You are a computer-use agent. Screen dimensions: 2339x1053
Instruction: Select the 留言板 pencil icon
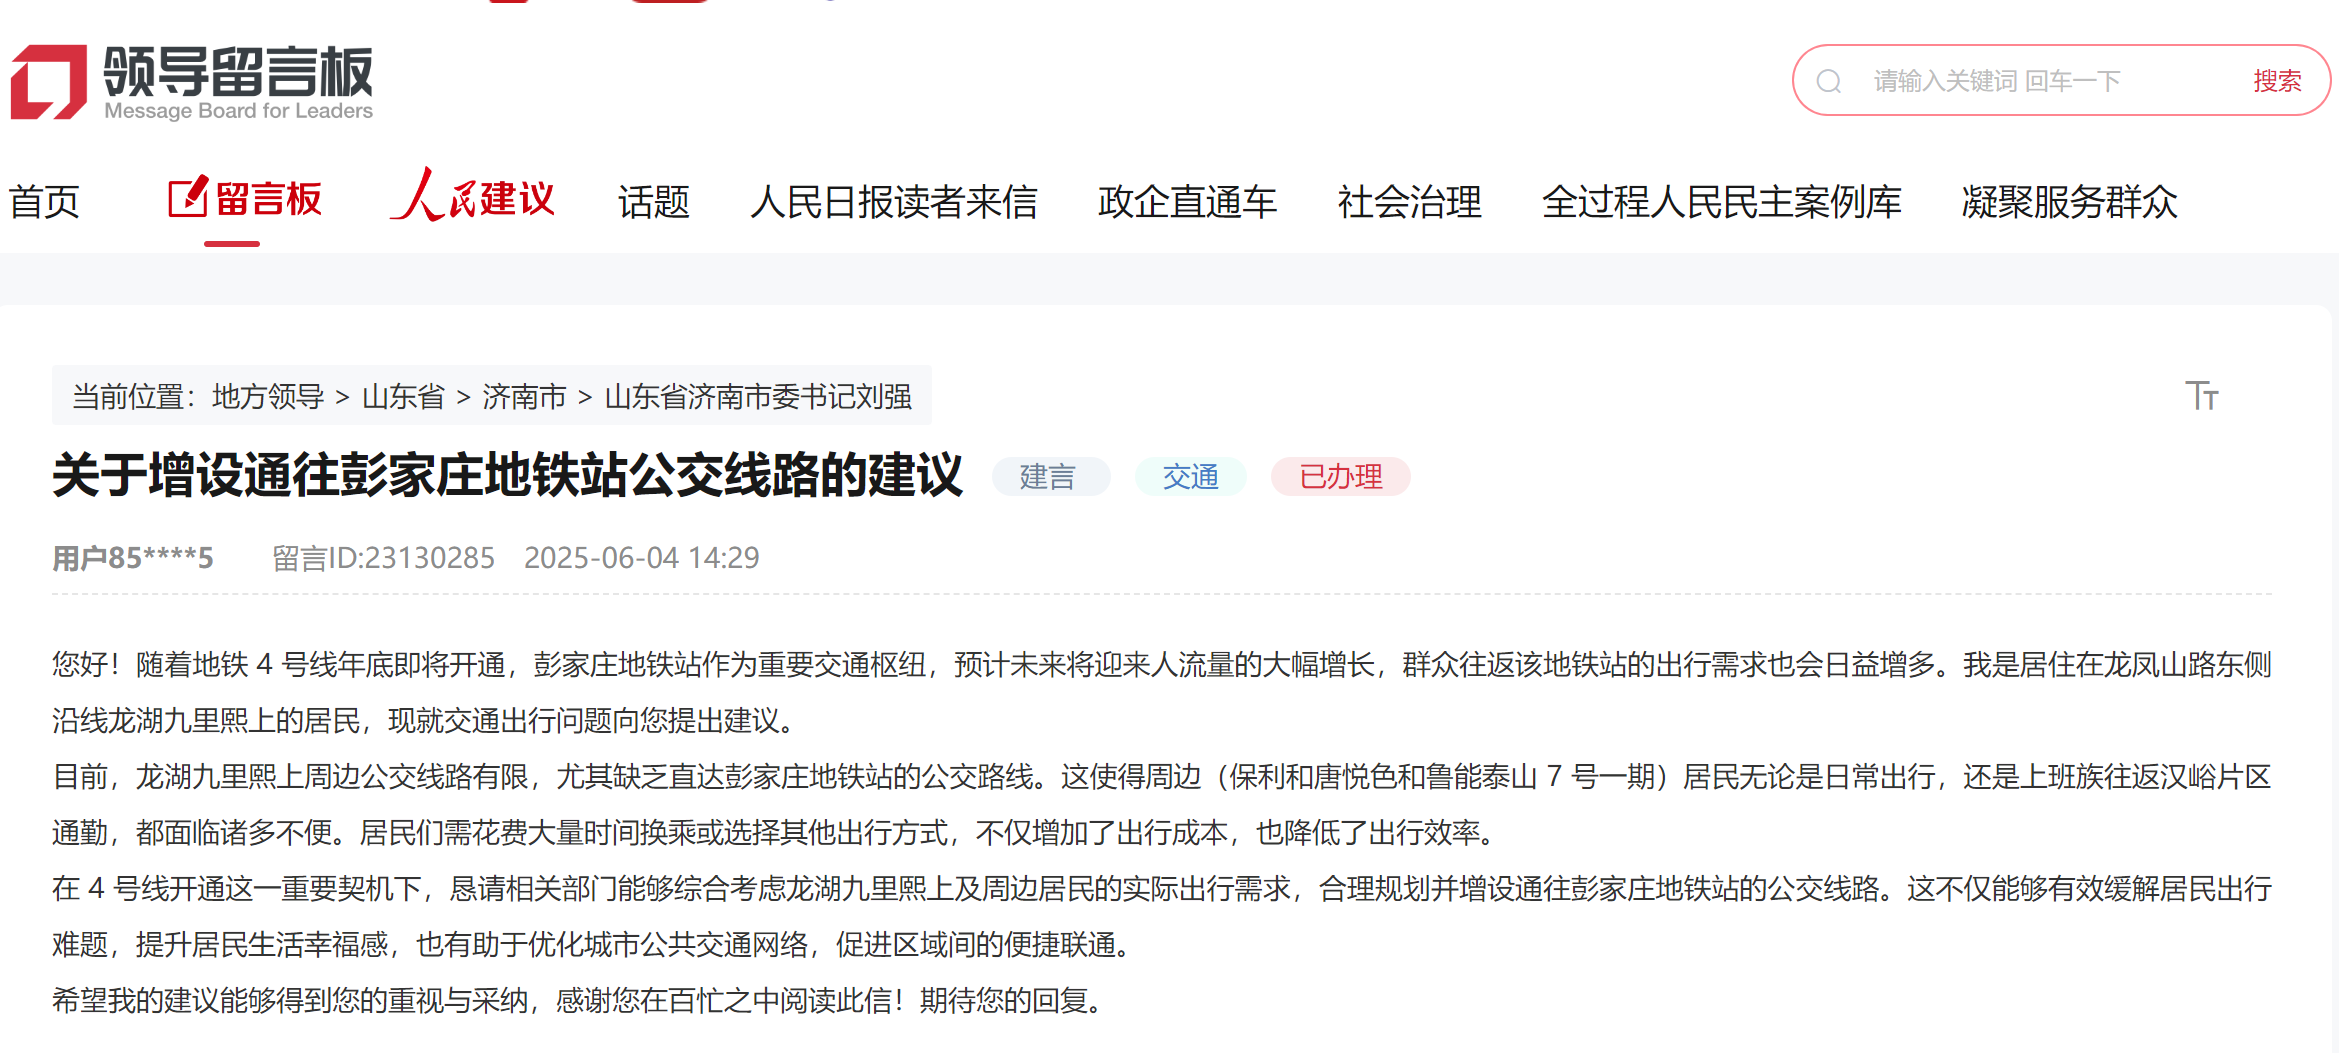point(187,196)
